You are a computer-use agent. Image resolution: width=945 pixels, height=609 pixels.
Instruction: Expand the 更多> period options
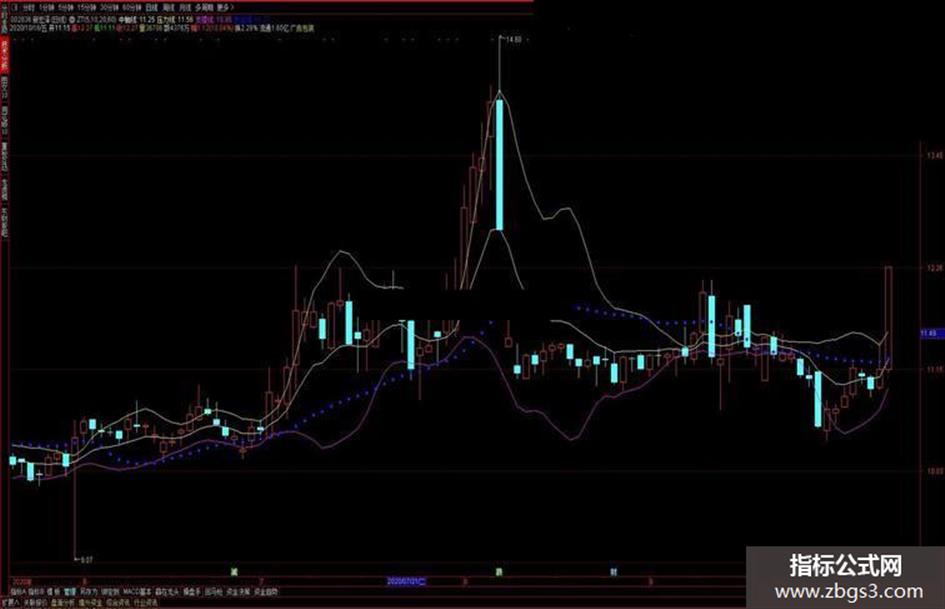point(224,8)
